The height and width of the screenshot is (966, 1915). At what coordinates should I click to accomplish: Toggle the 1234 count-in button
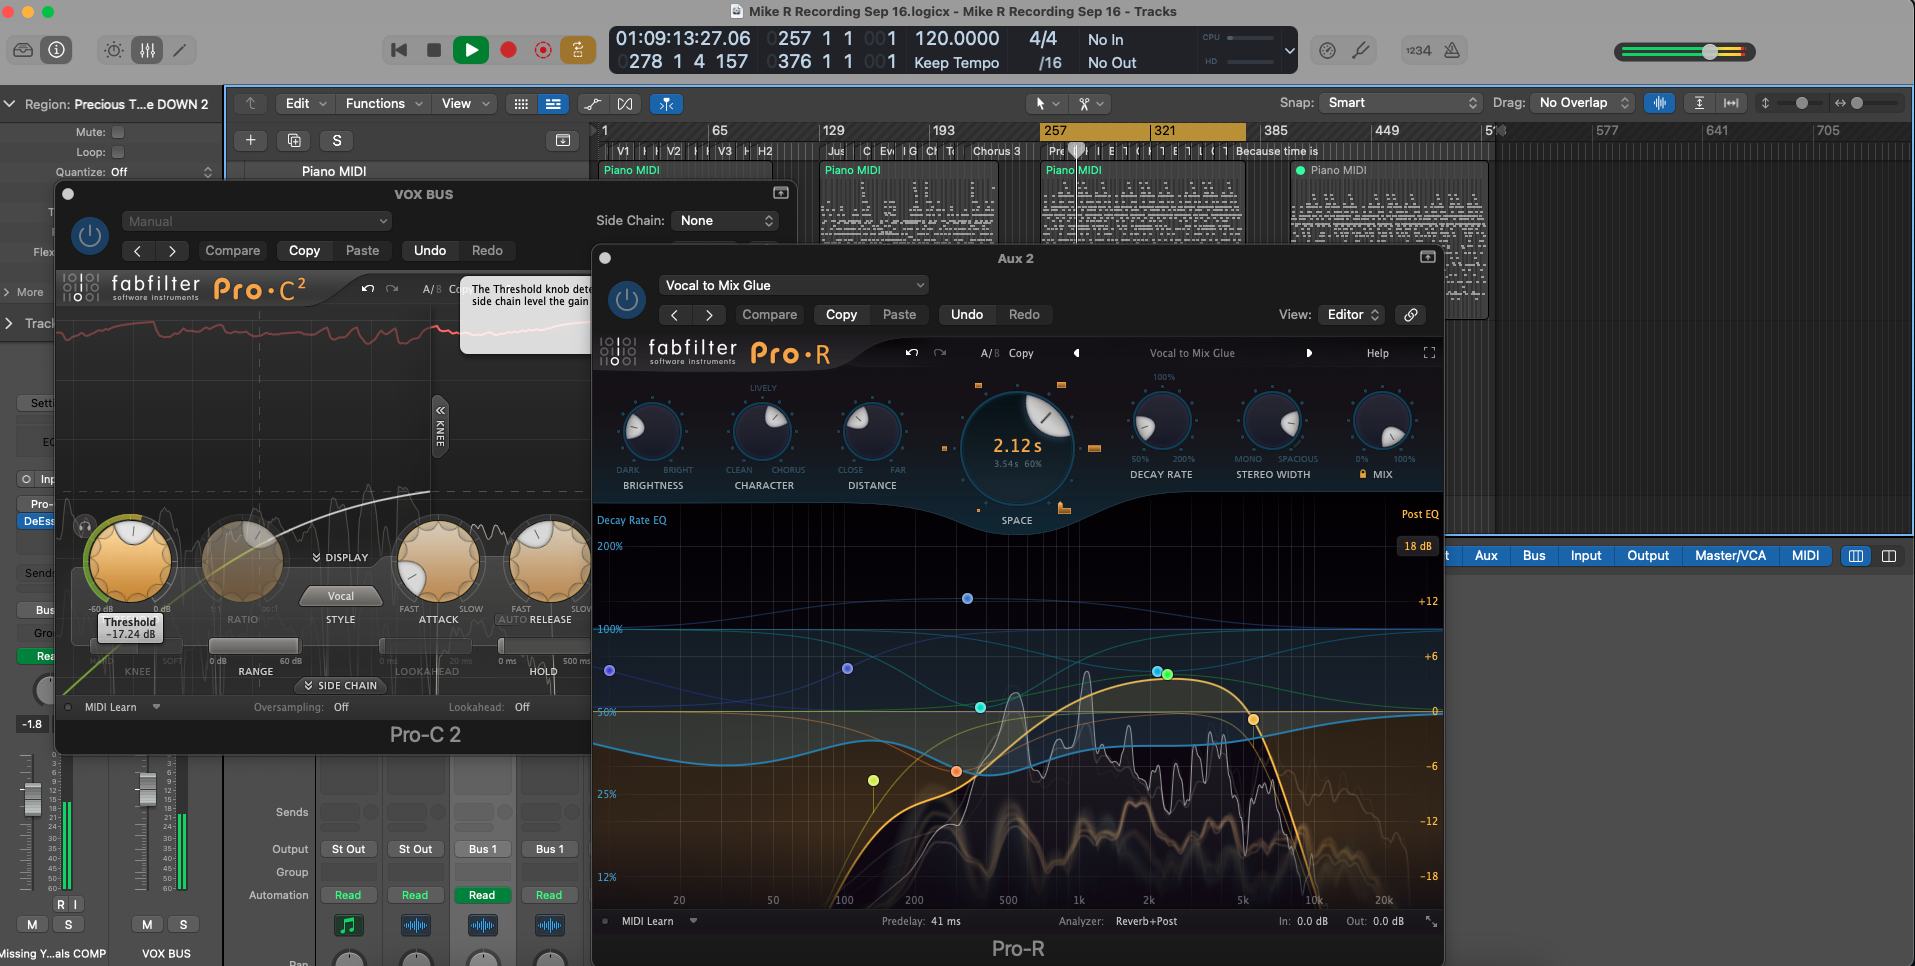tap(1418, 50)
